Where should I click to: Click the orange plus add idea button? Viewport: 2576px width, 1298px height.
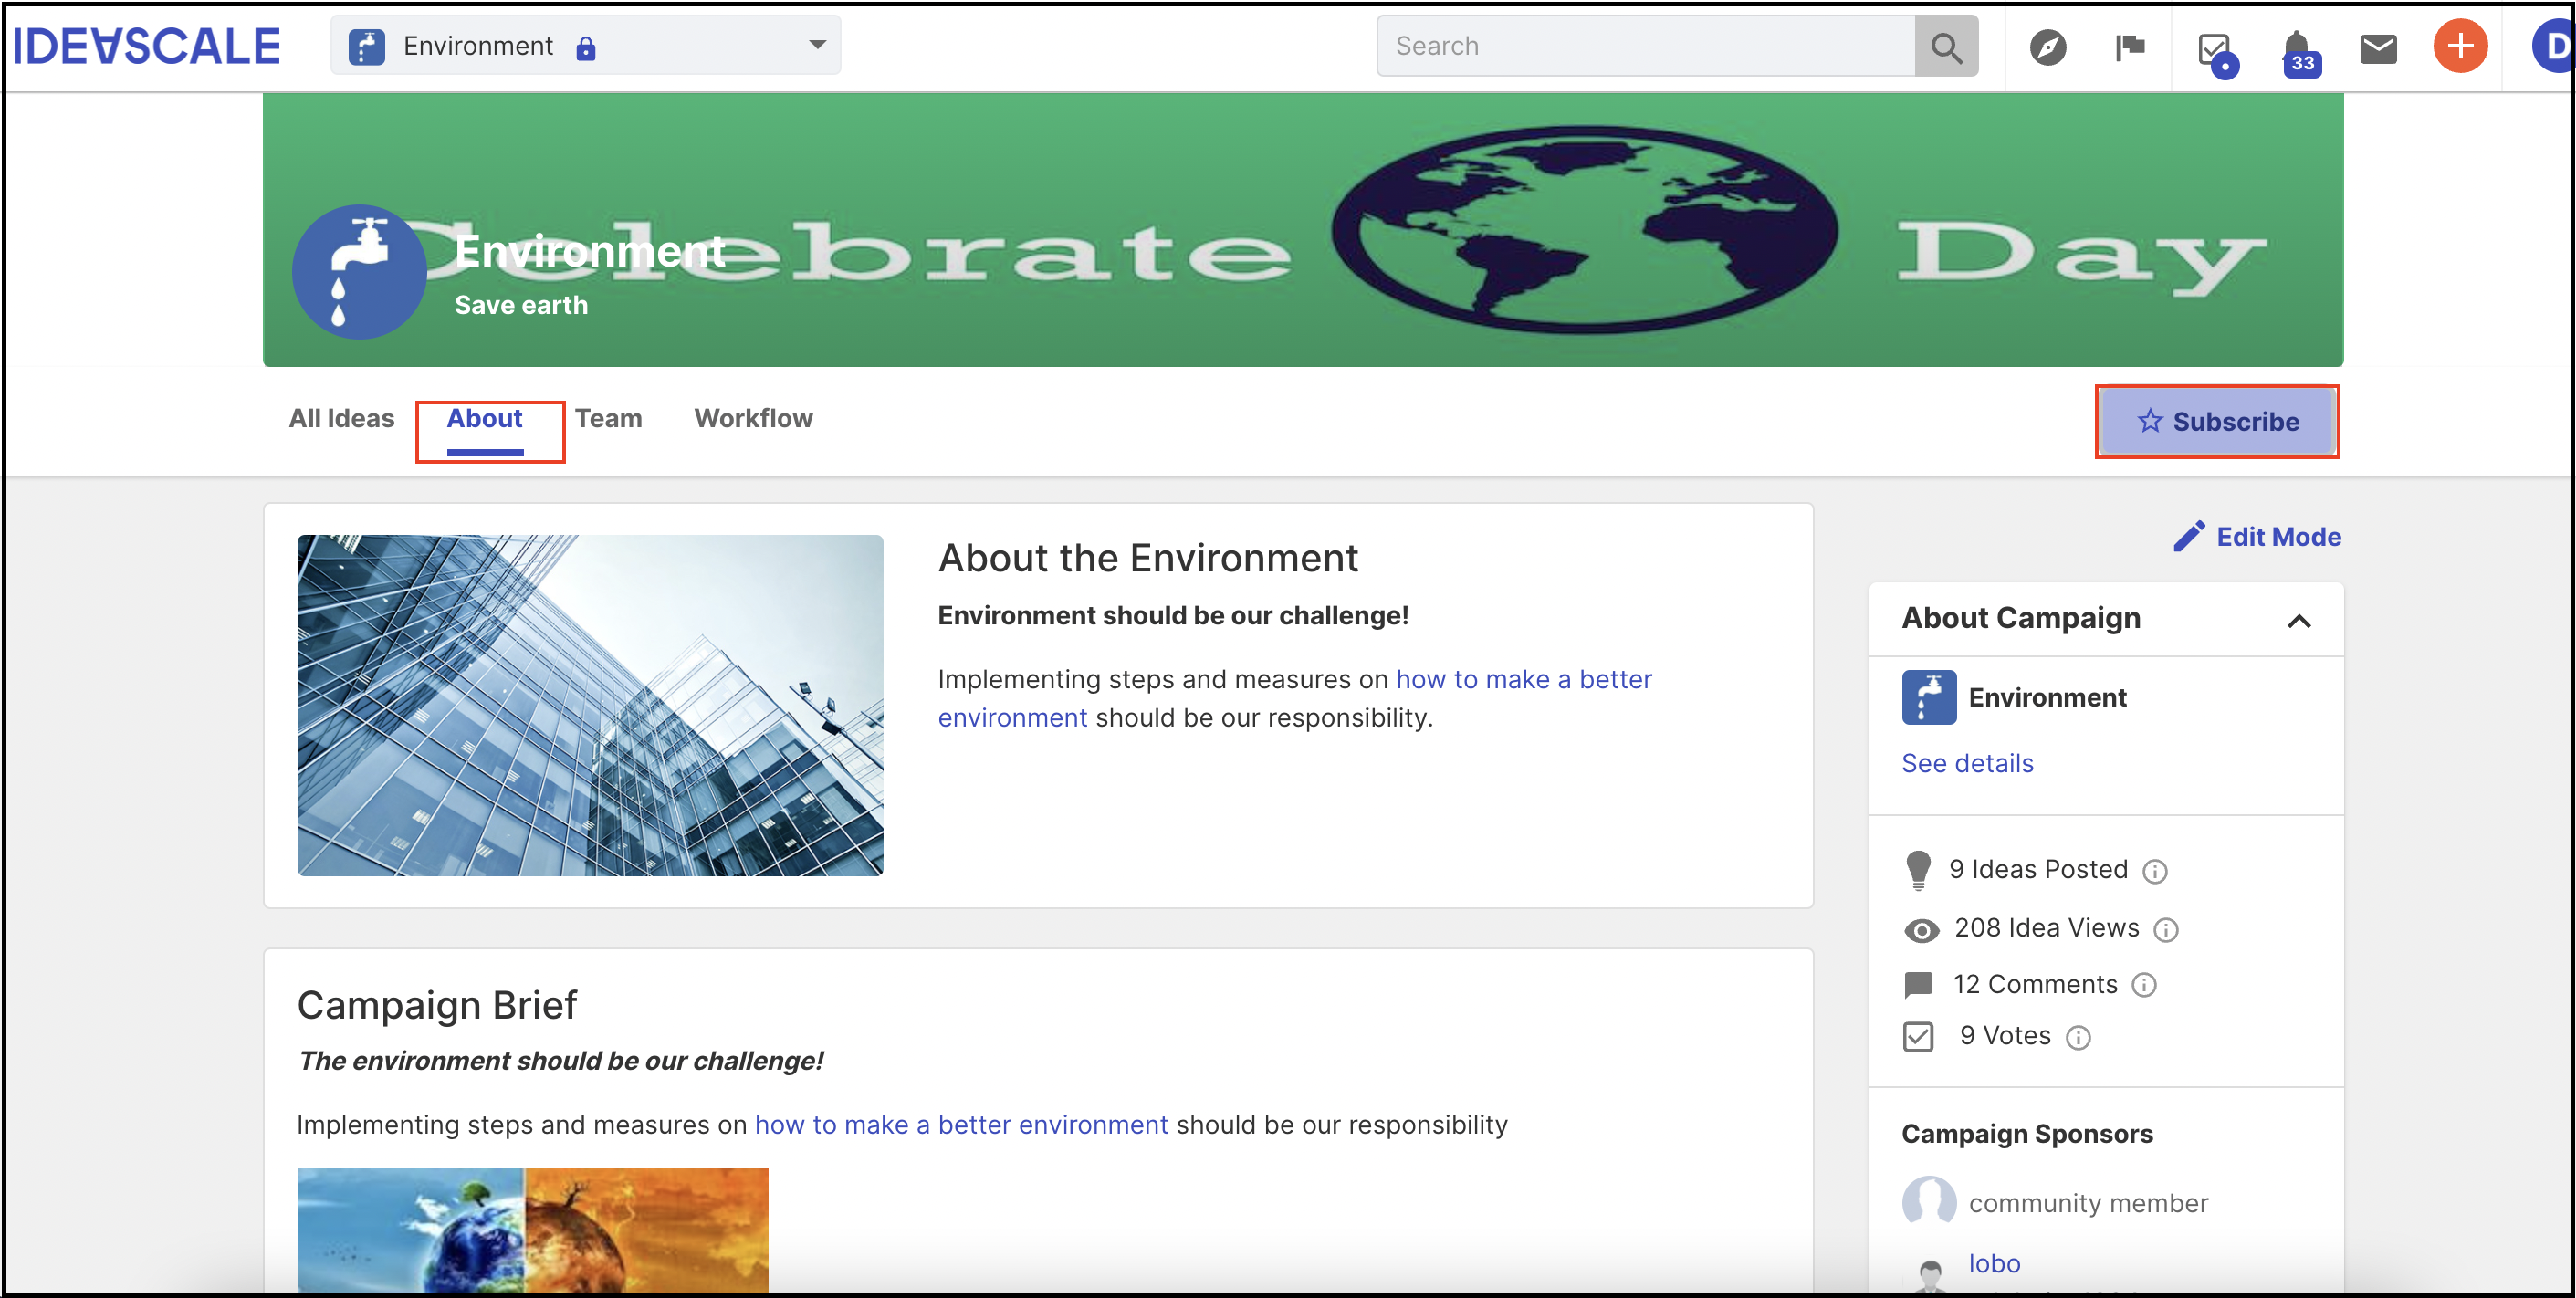click(2460, 46)
